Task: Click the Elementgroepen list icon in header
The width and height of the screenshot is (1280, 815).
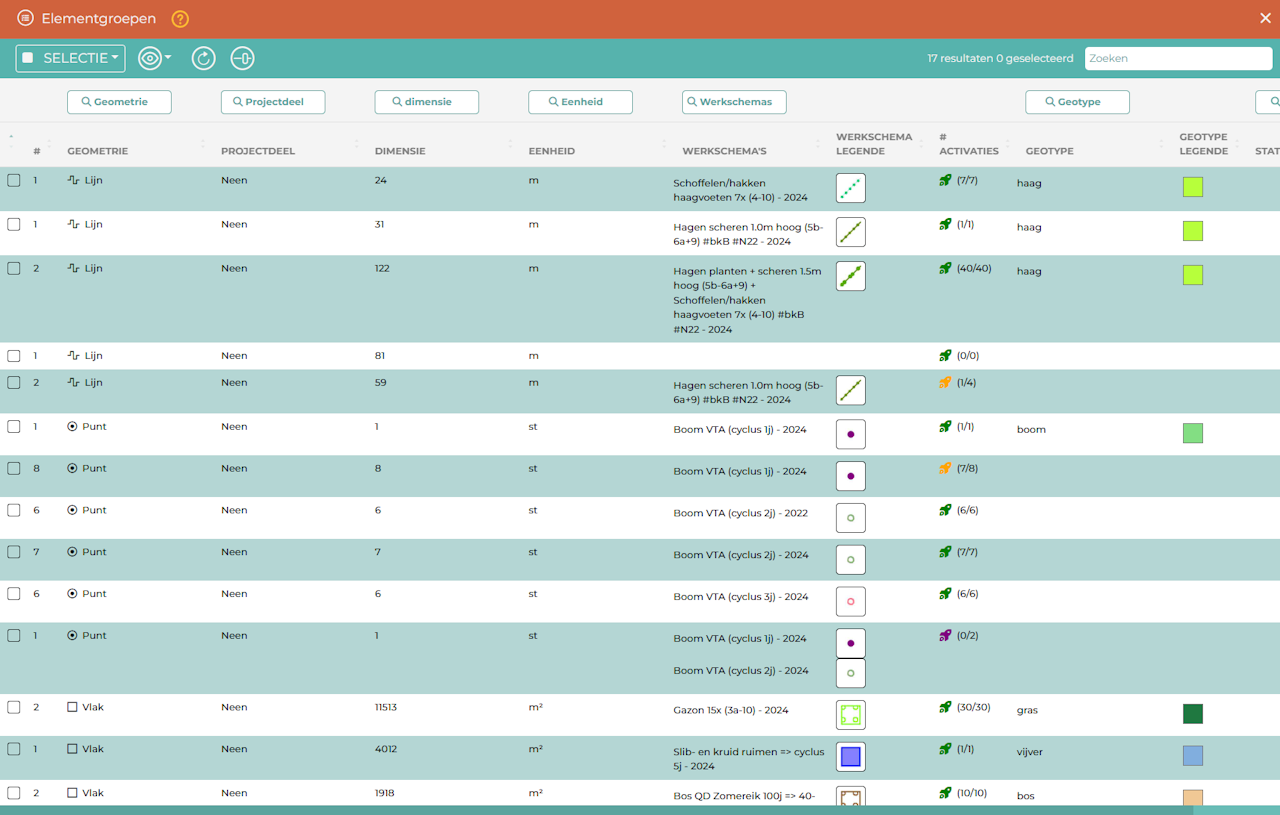Action: (x=25, y=19)
